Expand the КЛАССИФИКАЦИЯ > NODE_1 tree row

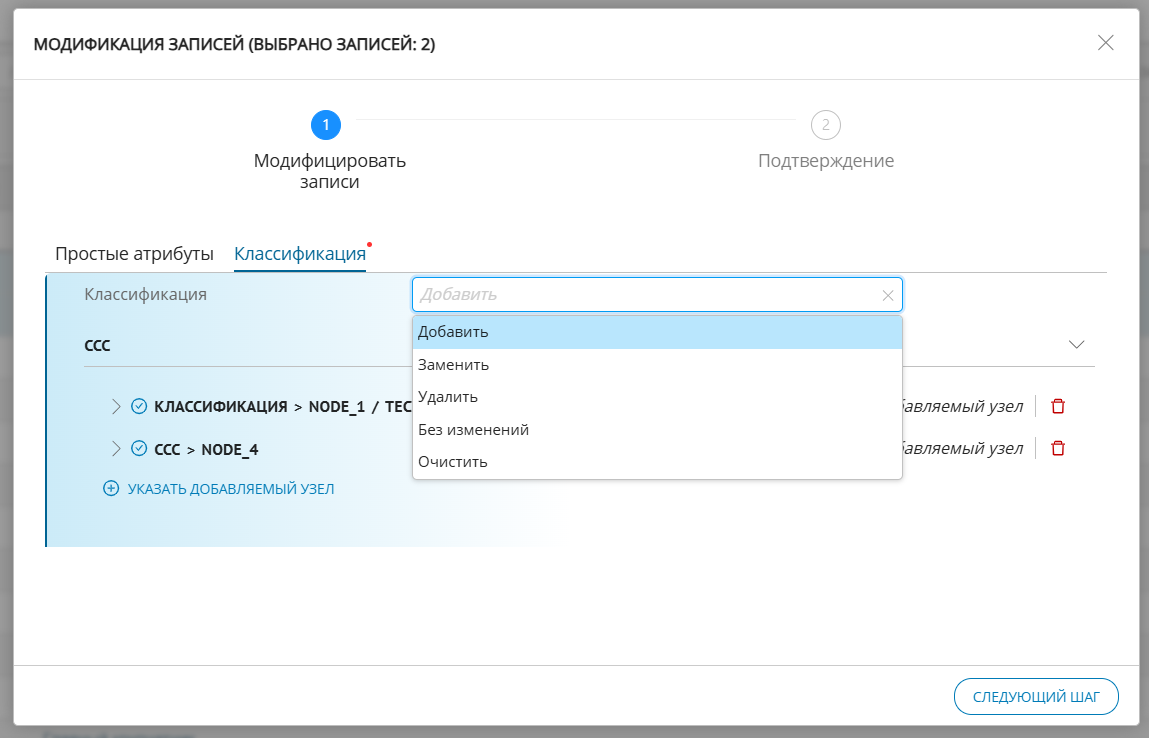coord(116,406)
